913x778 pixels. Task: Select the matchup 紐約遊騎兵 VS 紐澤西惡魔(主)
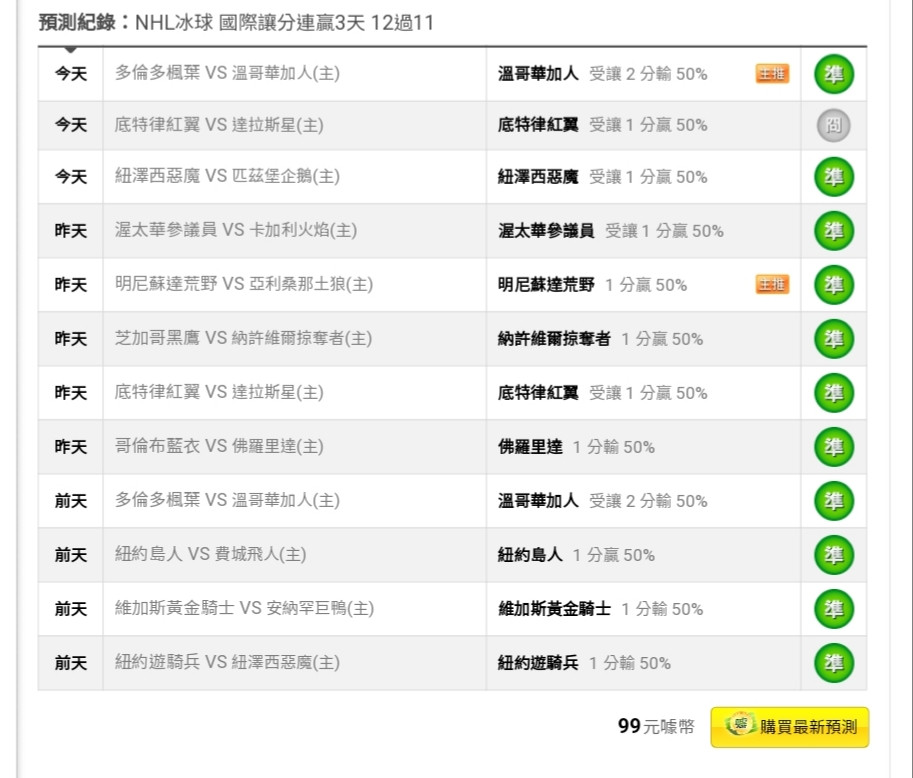pos(227,662)
